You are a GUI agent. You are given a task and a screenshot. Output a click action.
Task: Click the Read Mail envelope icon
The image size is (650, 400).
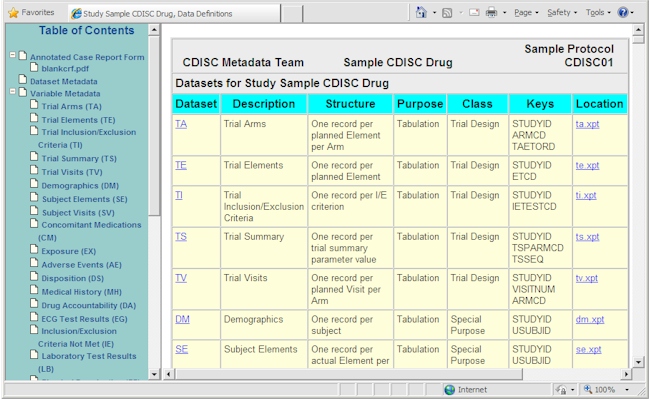point(474,13)
